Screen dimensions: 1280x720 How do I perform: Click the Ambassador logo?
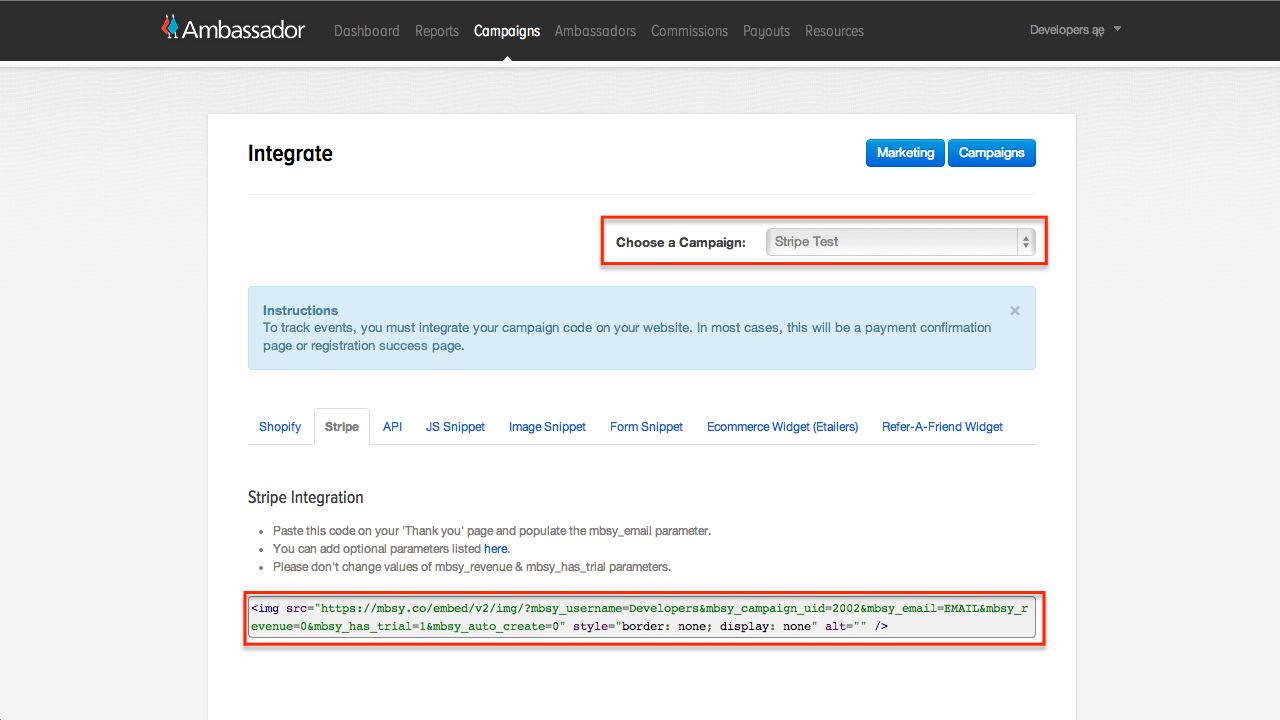pos(233,28)
